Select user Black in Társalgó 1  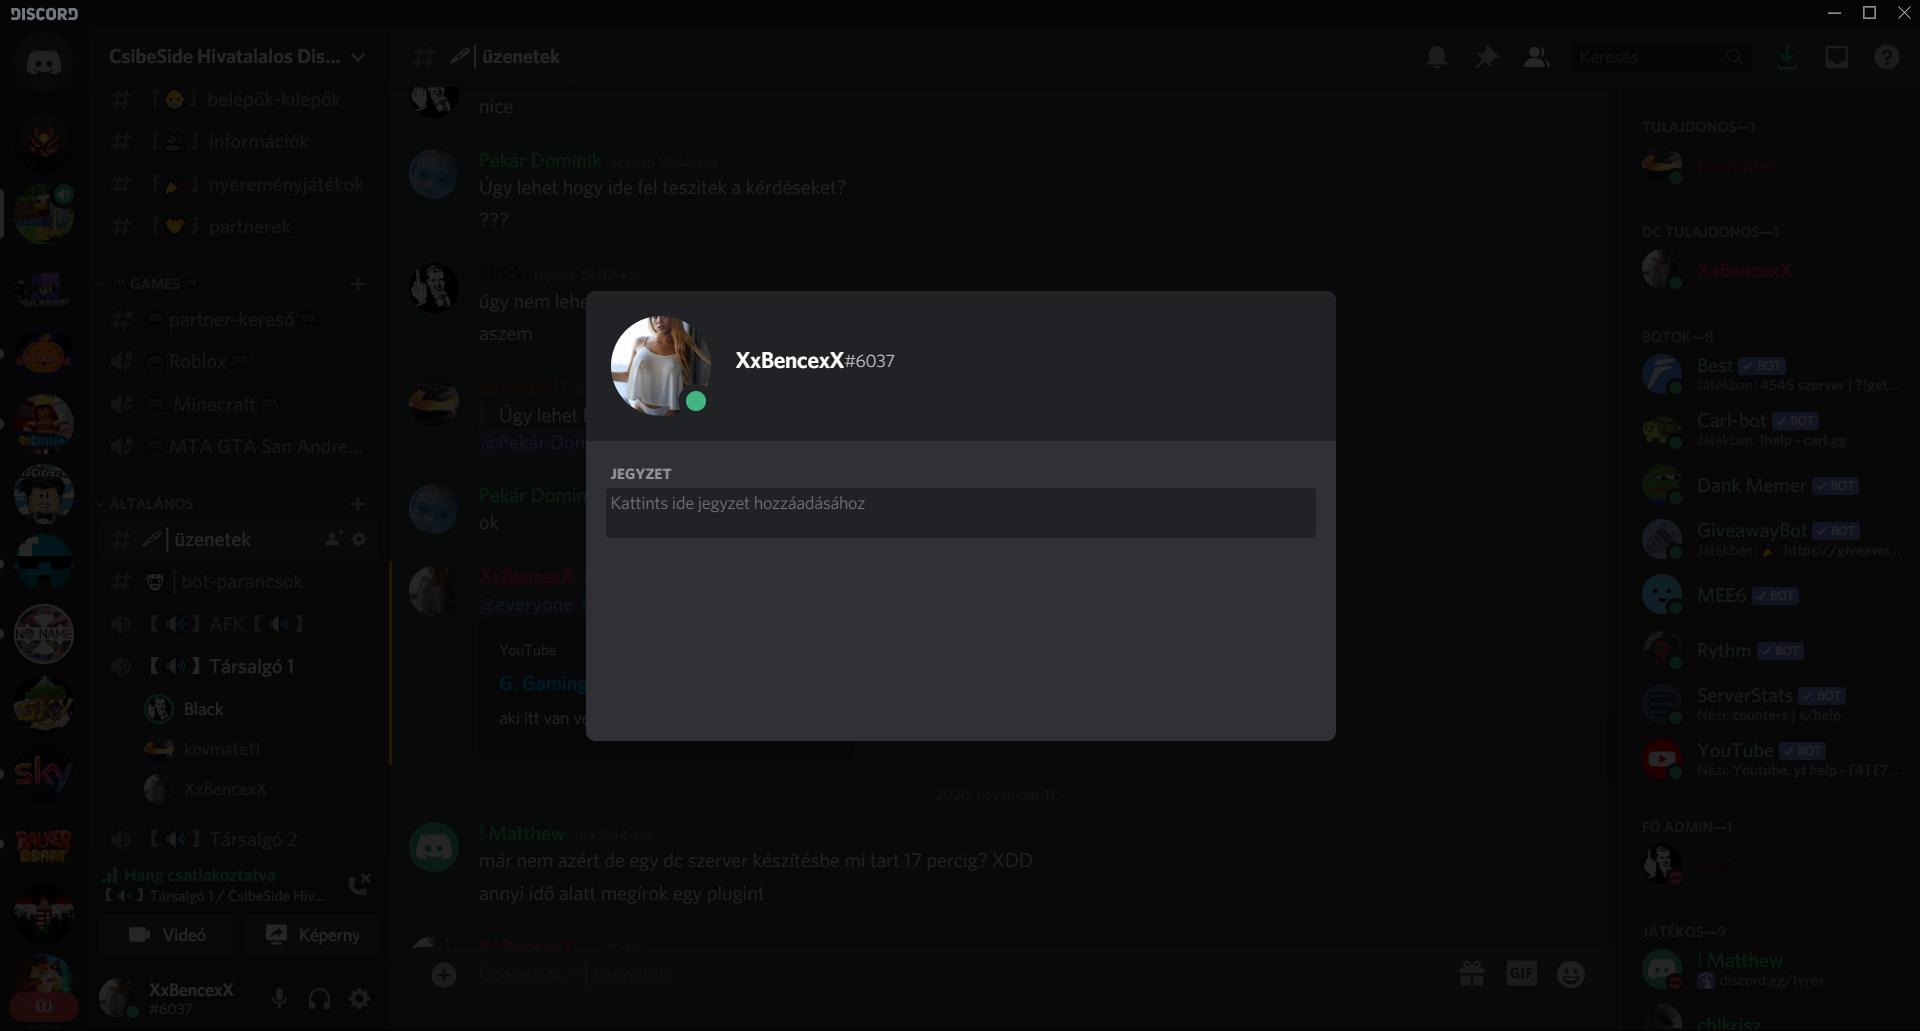tap(258, 709)
